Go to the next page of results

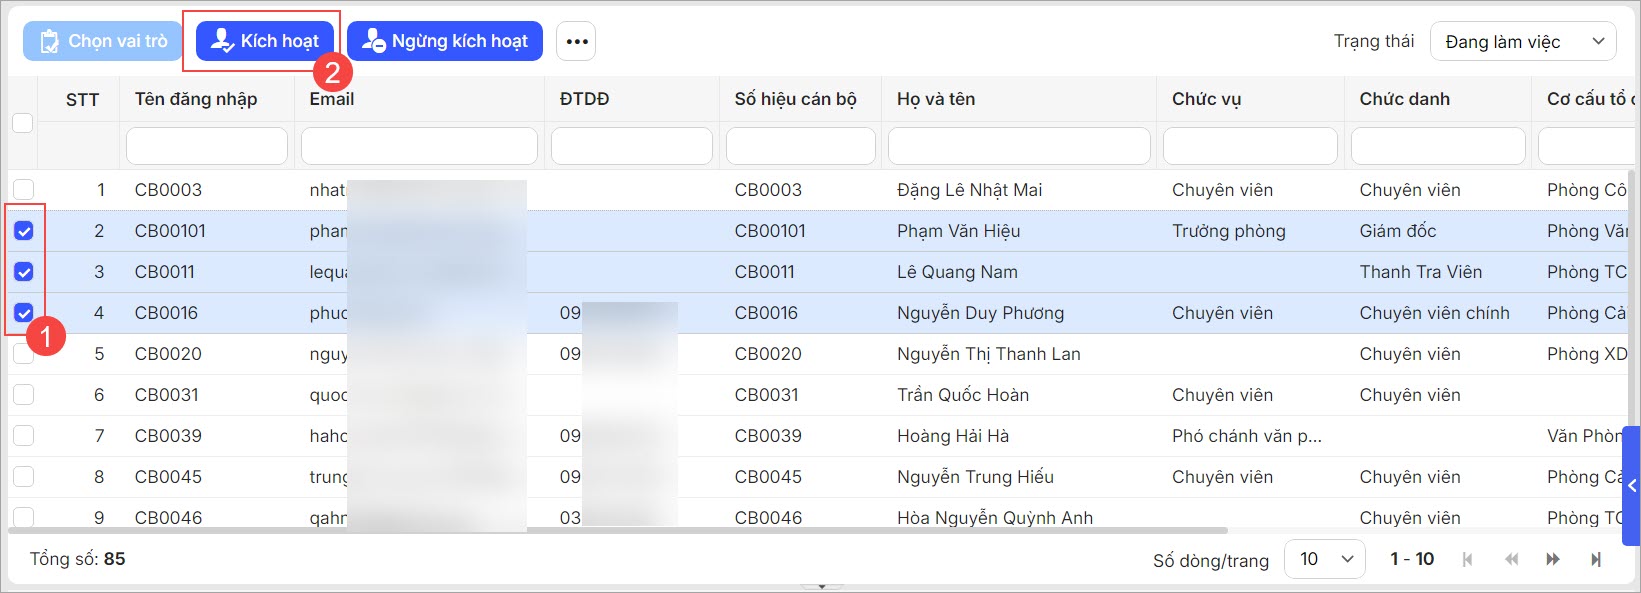tap(1553, 559)
